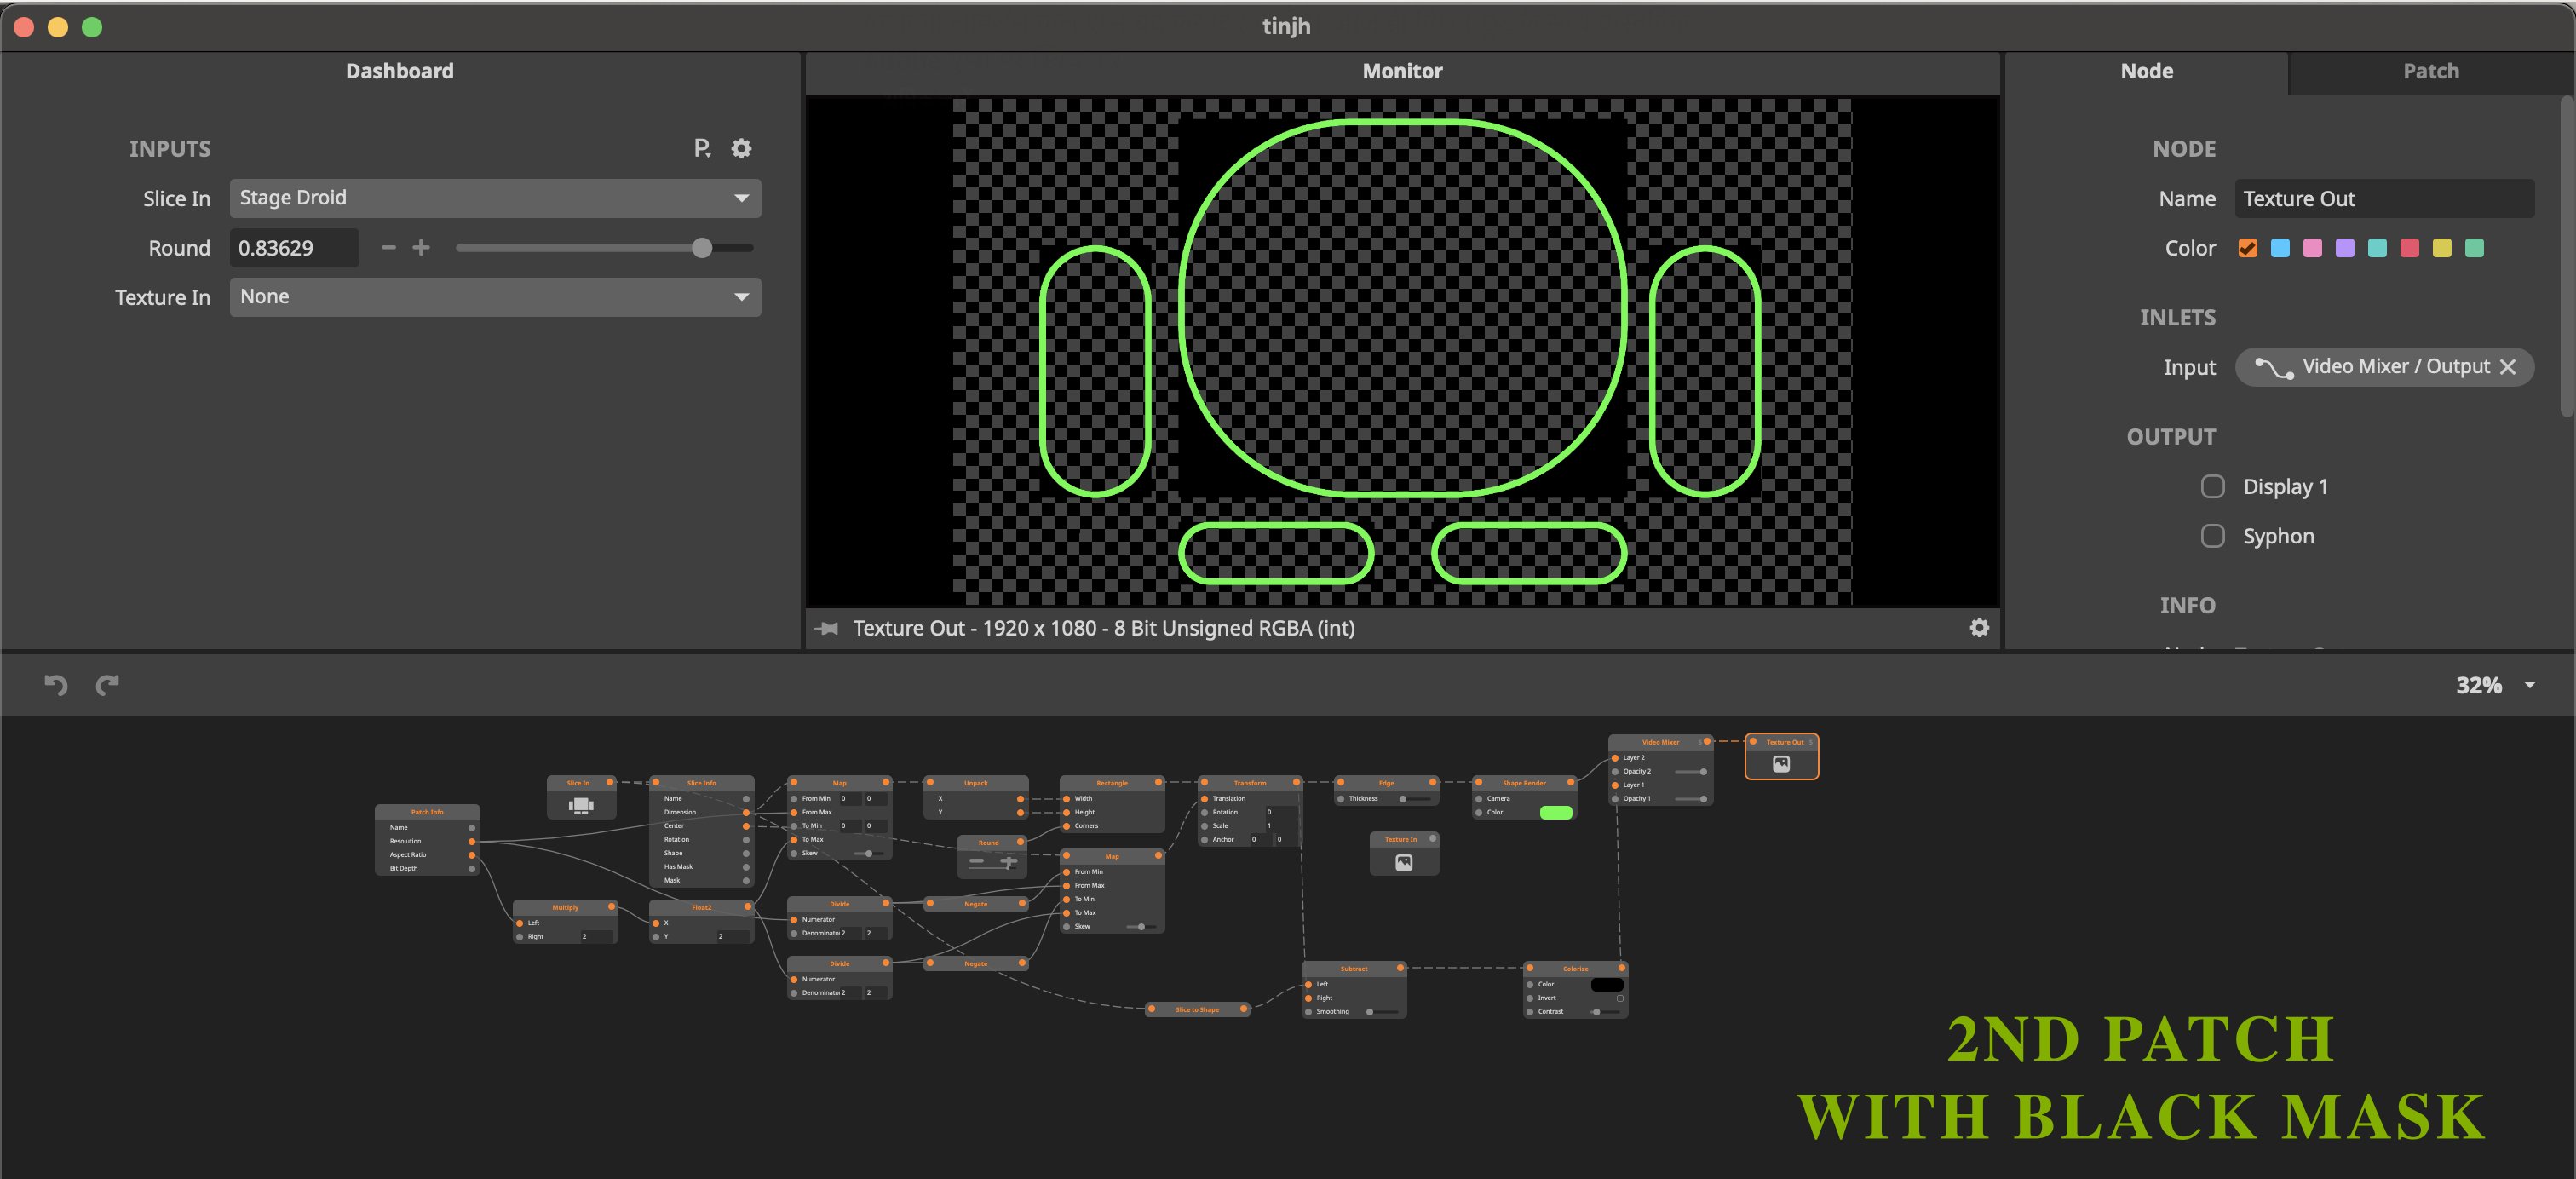Open the Slice In dropdown
Screen dimensions: 2576x1179
(495, 198)
